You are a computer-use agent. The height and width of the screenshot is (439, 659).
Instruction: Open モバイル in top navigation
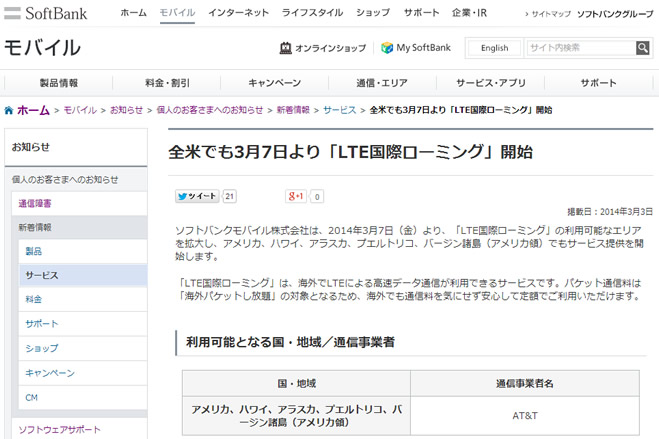point(177,13)
